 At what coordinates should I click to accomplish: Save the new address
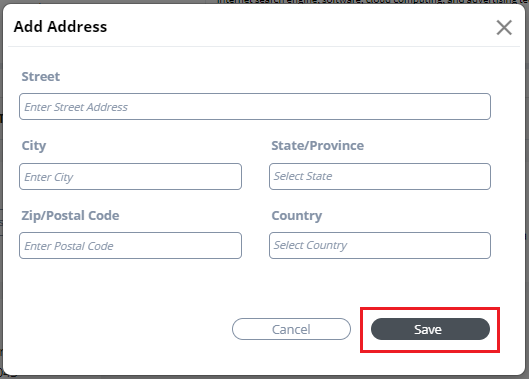tap(430, 329)
